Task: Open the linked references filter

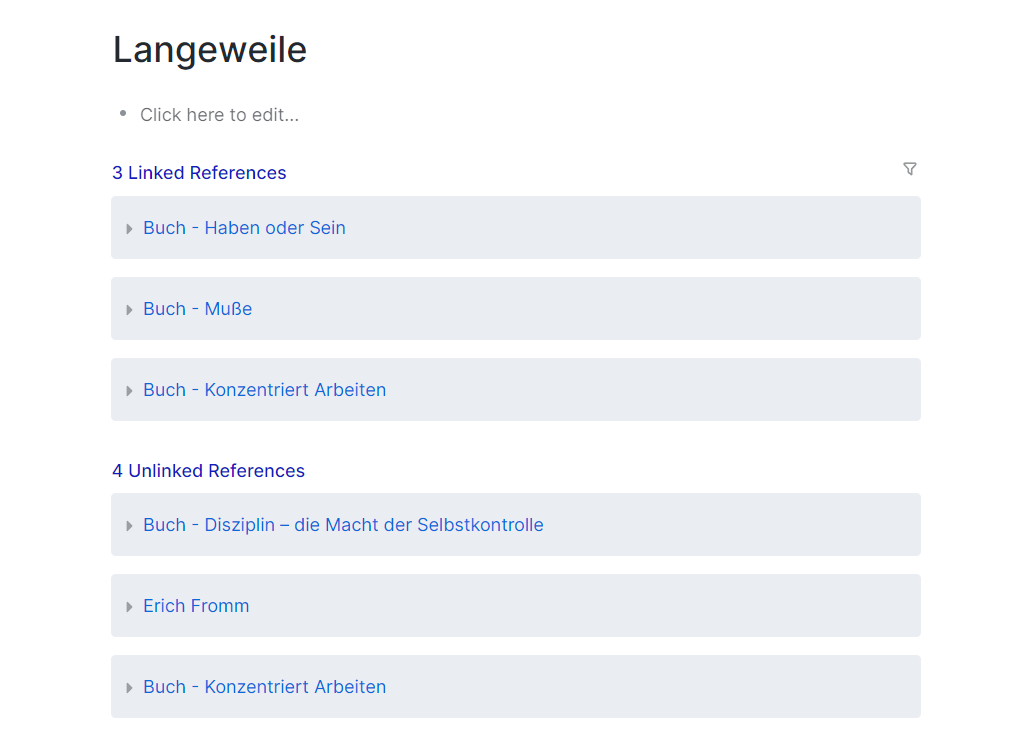Action: click(909, 169)
